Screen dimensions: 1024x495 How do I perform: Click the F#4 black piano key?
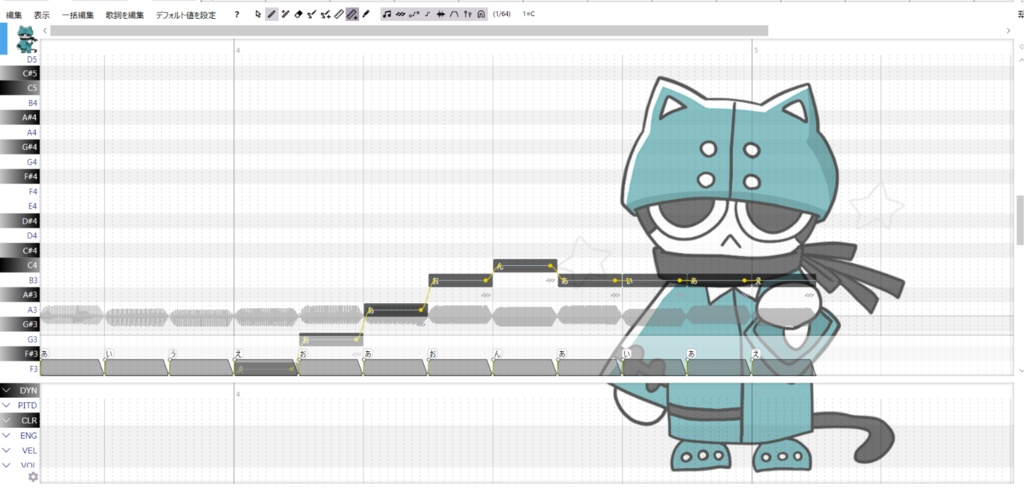click(20, 176)
